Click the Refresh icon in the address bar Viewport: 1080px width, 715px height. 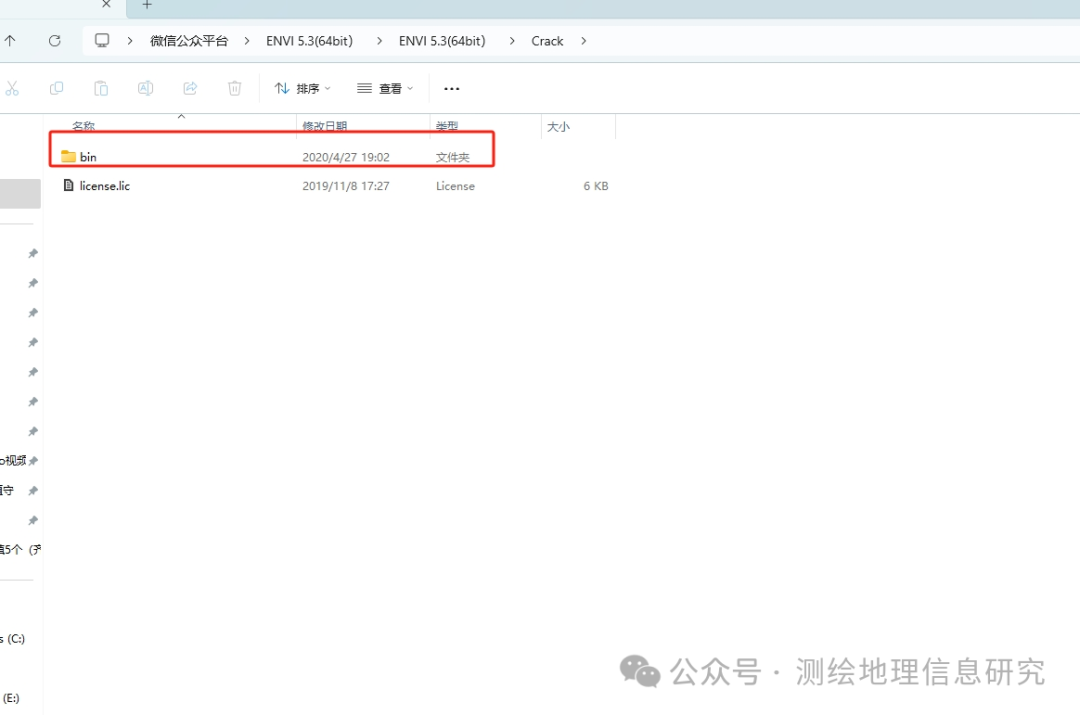click(x=55, y=40)
